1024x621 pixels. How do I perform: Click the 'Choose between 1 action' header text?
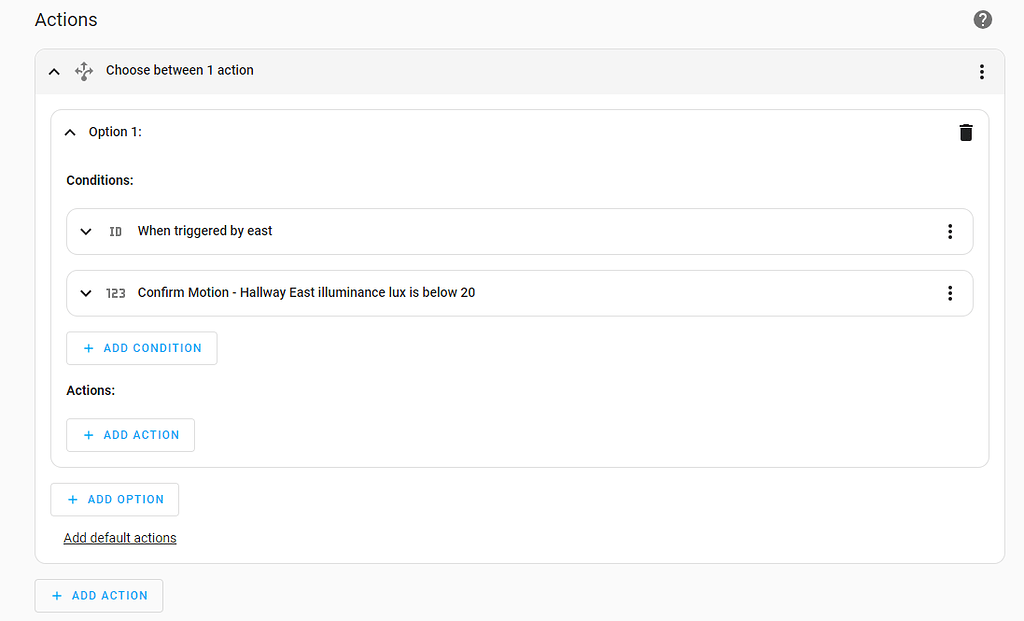180,71
